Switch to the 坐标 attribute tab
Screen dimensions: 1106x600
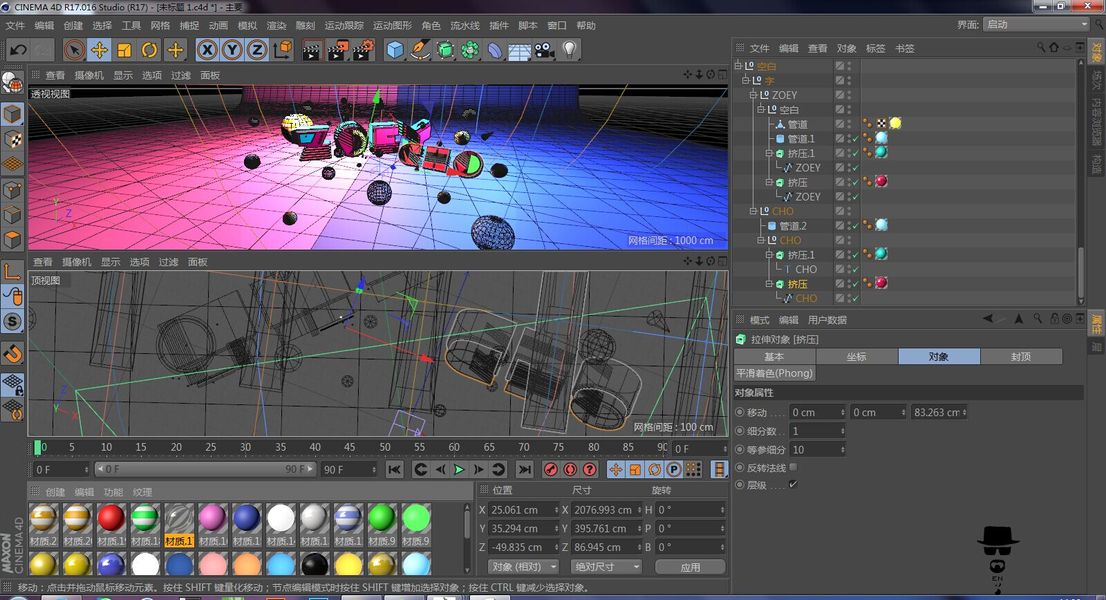point(856,357)
